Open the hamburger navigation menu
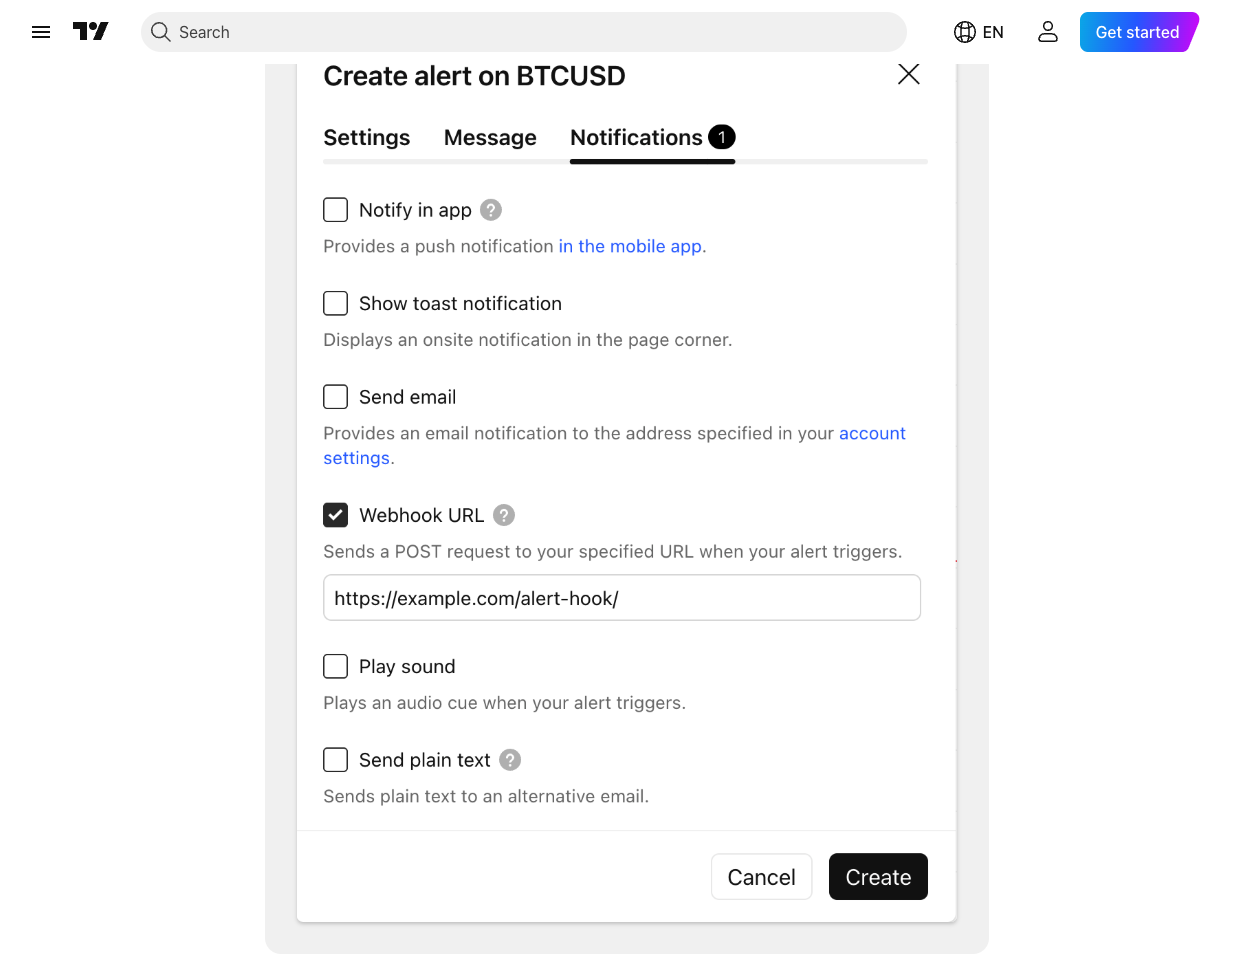This screenshot has height=954, width=1234. [40, 31]
